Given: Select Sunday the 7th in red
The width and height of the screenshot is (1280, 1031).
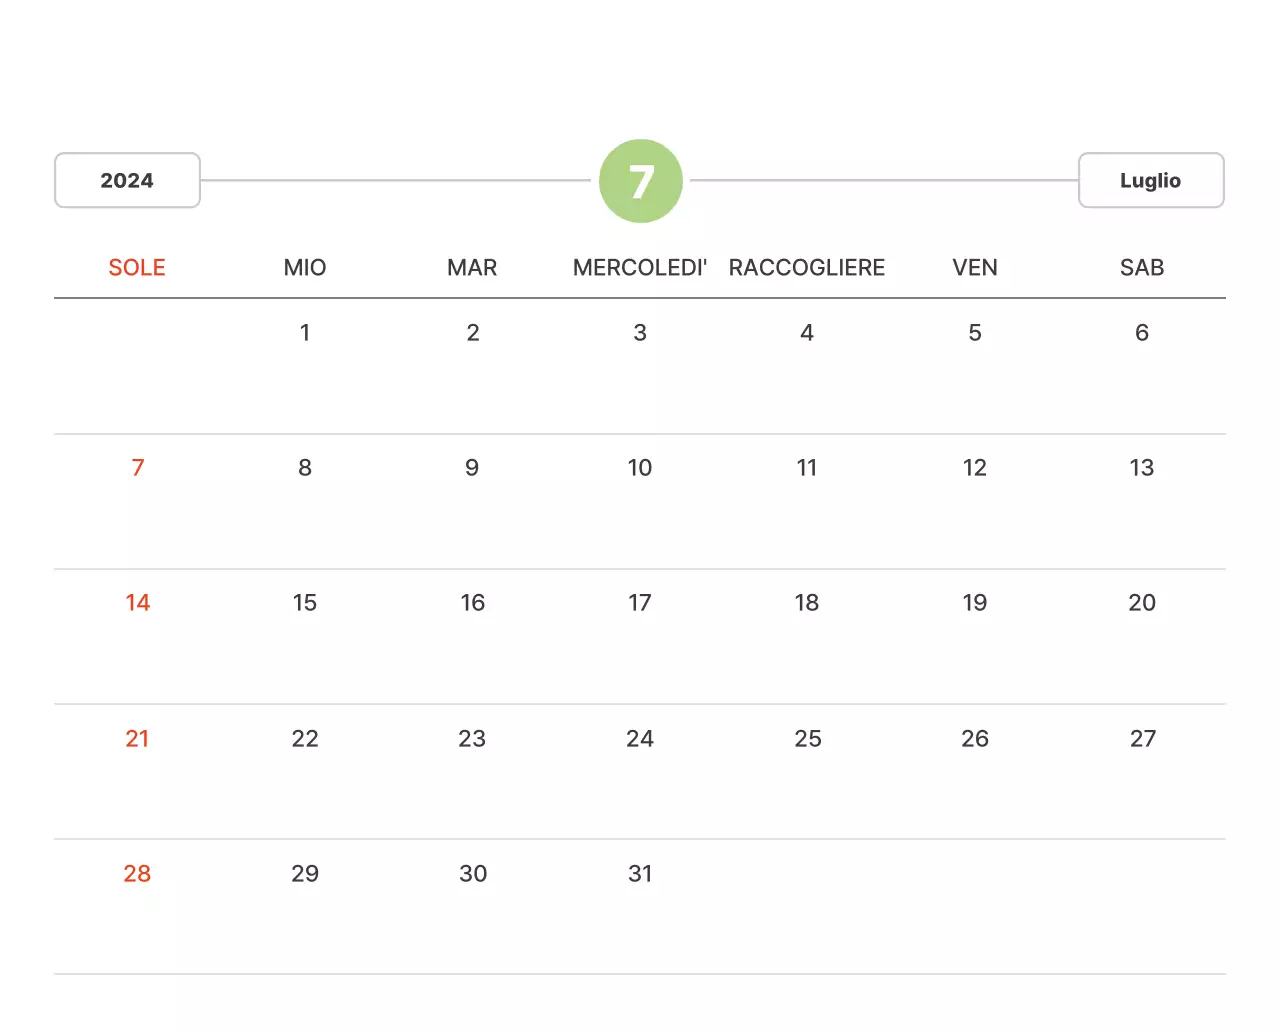Looking at the screenshot, I should coord(138,468).
